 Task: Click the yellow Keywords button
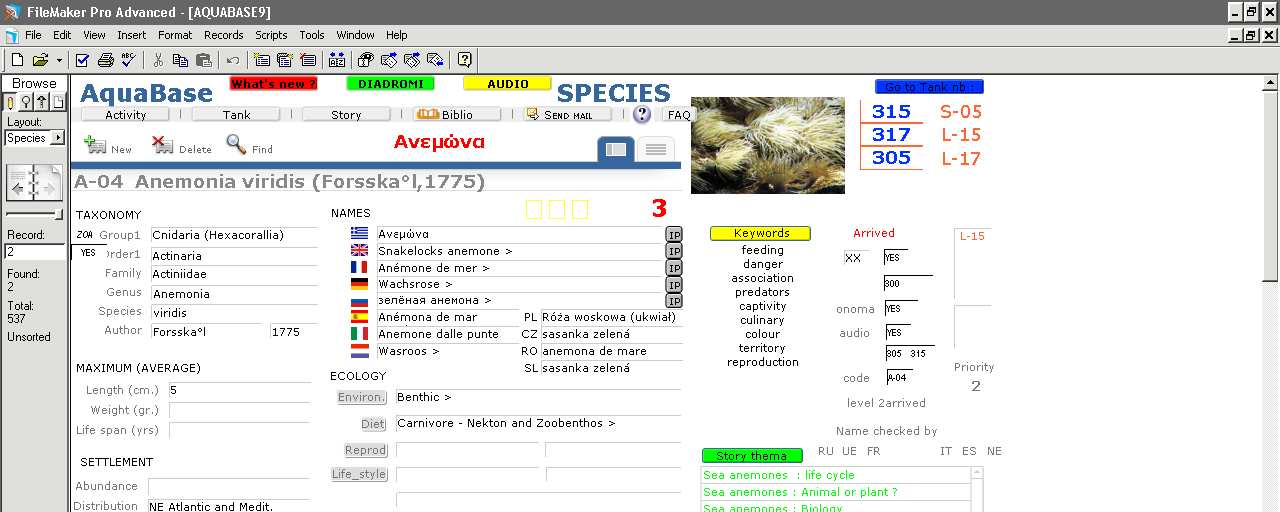760,233
